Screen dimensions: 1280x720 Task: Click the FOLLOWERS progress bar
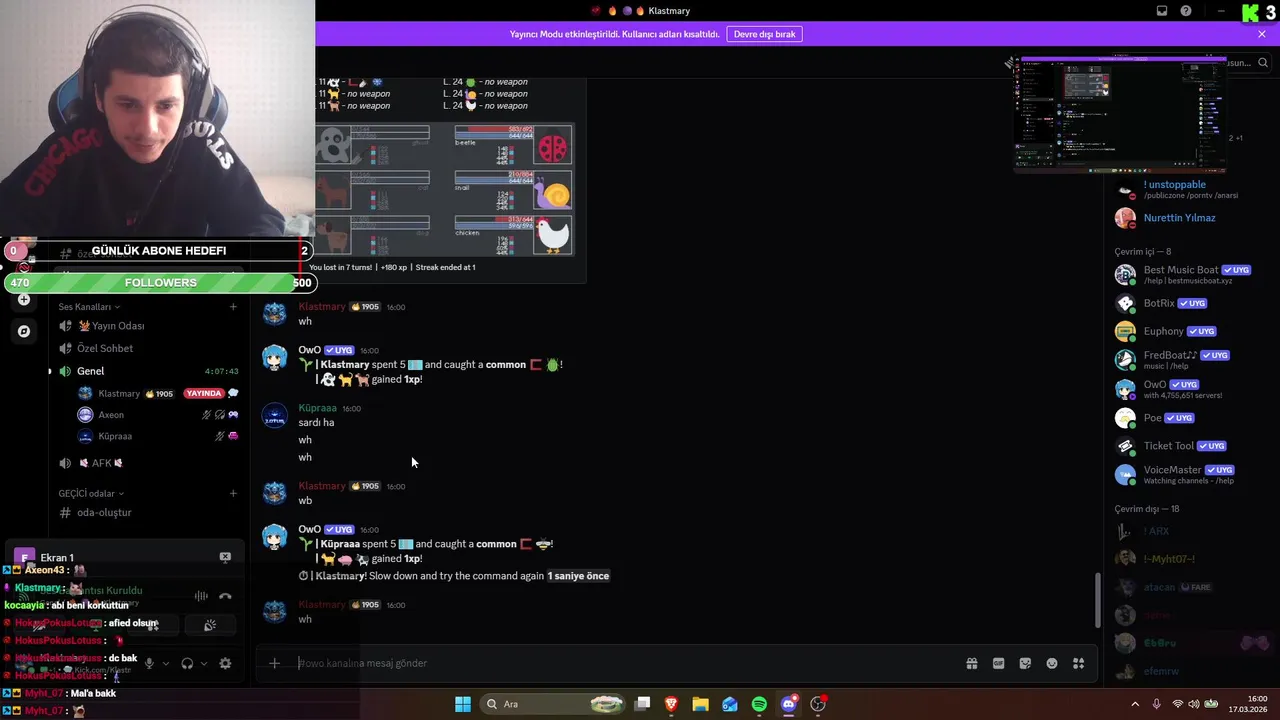point(160,283)
